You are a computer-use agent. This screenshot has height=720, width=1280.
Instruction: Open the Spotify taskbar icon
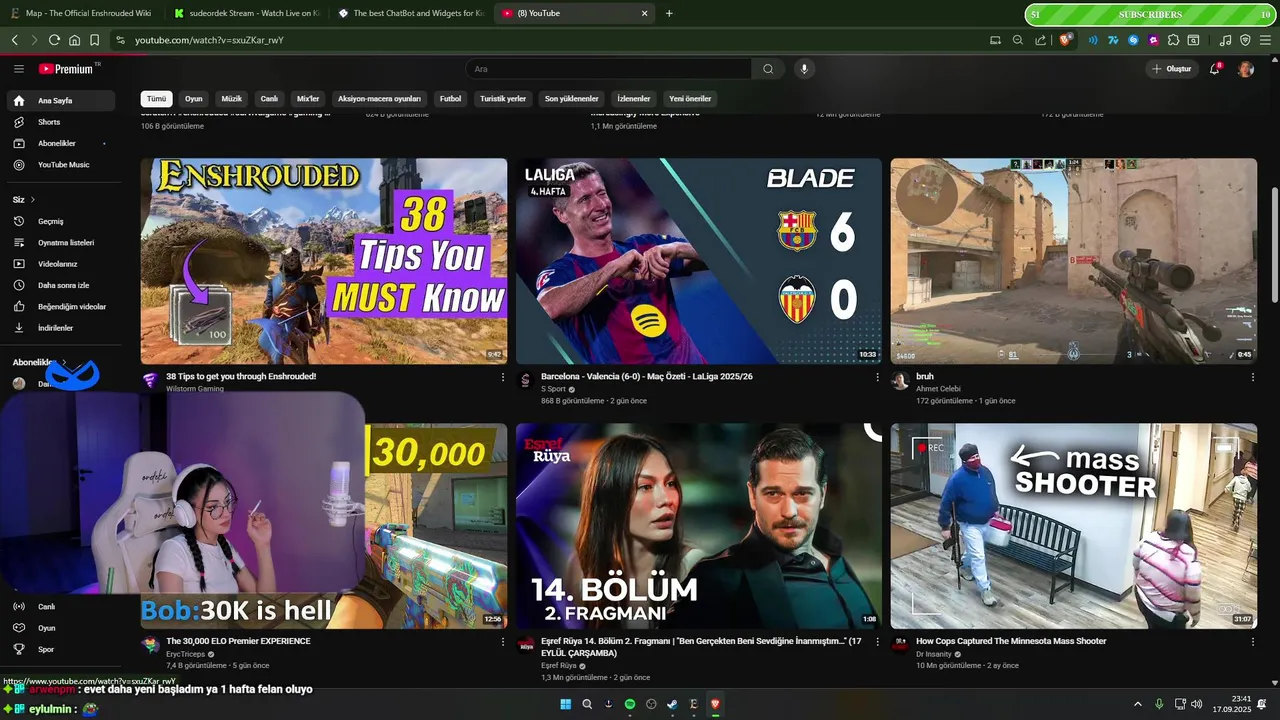pos(630,704)
